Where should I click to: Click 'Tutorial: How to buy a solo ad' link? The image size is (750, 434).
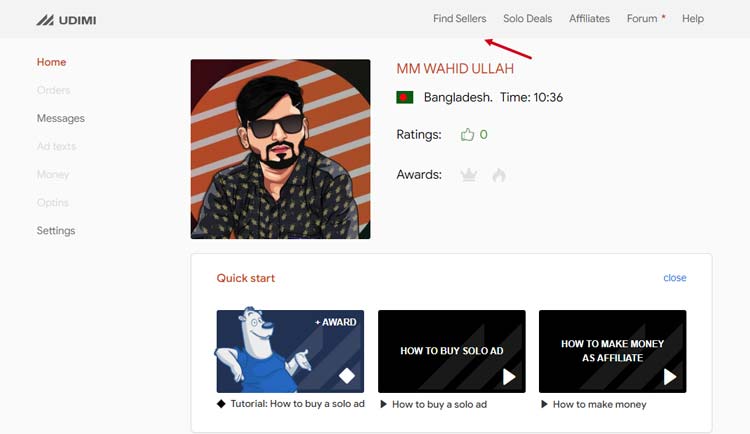298,404
